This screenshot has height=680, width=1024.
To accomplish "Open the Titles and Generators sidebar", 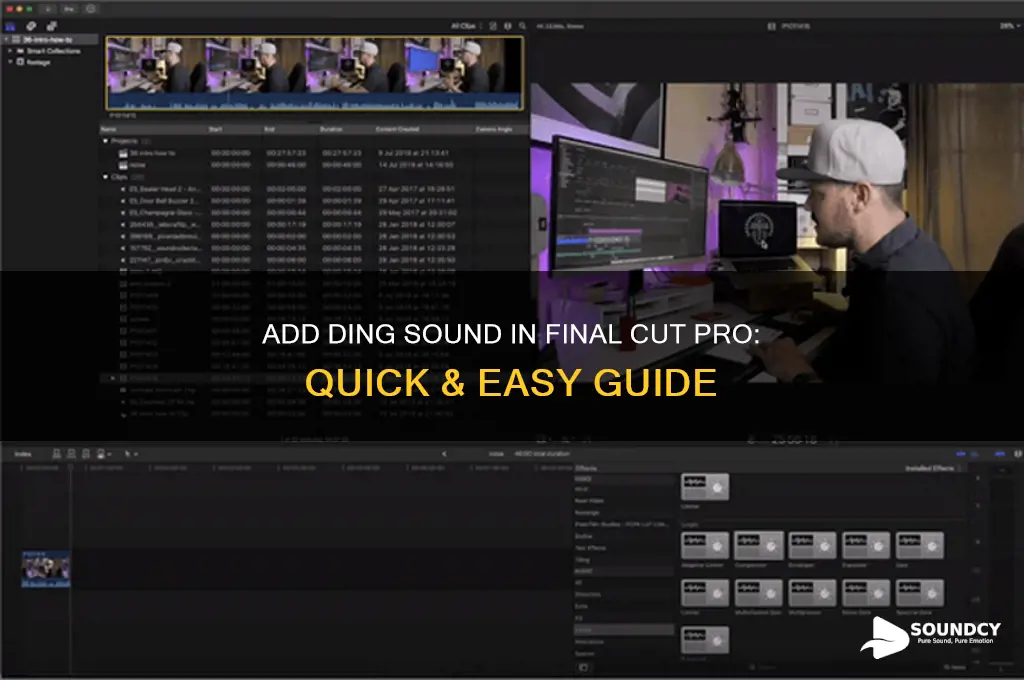I will coord(51,26).
